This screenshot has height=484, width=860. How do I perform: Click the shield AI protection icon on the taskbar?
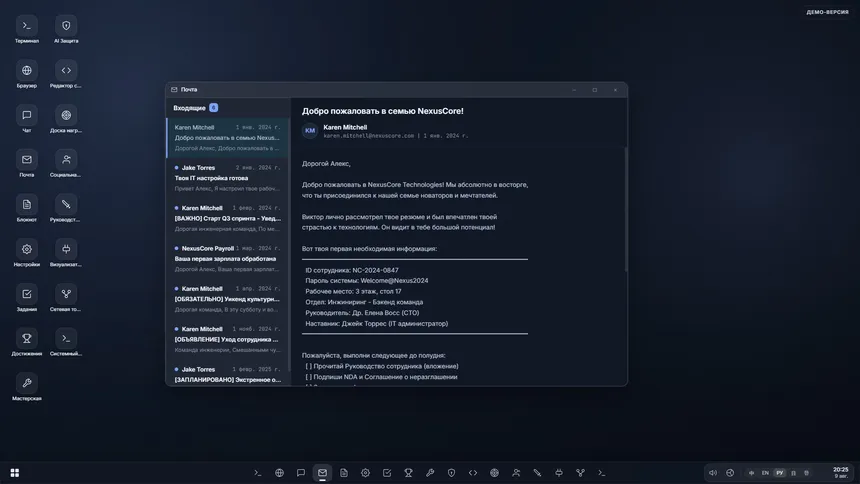tap(451, 472)
